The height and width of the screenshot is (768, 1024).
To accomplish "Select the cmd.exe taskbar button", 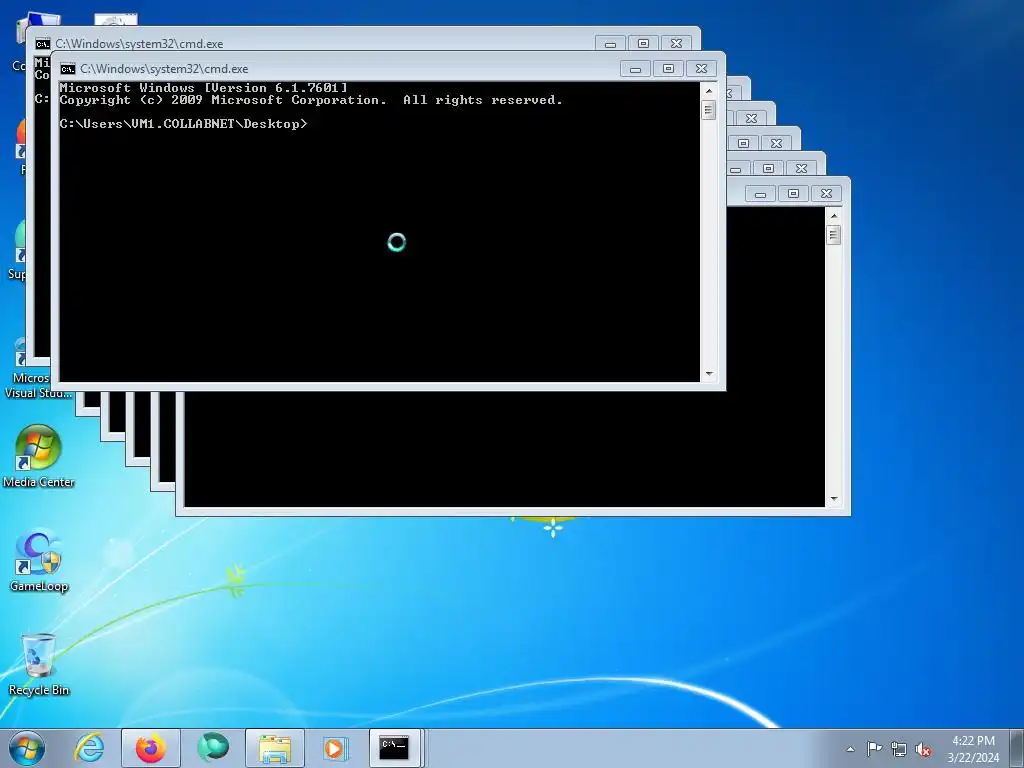I will pyautogui.click(x=394, y=748).
